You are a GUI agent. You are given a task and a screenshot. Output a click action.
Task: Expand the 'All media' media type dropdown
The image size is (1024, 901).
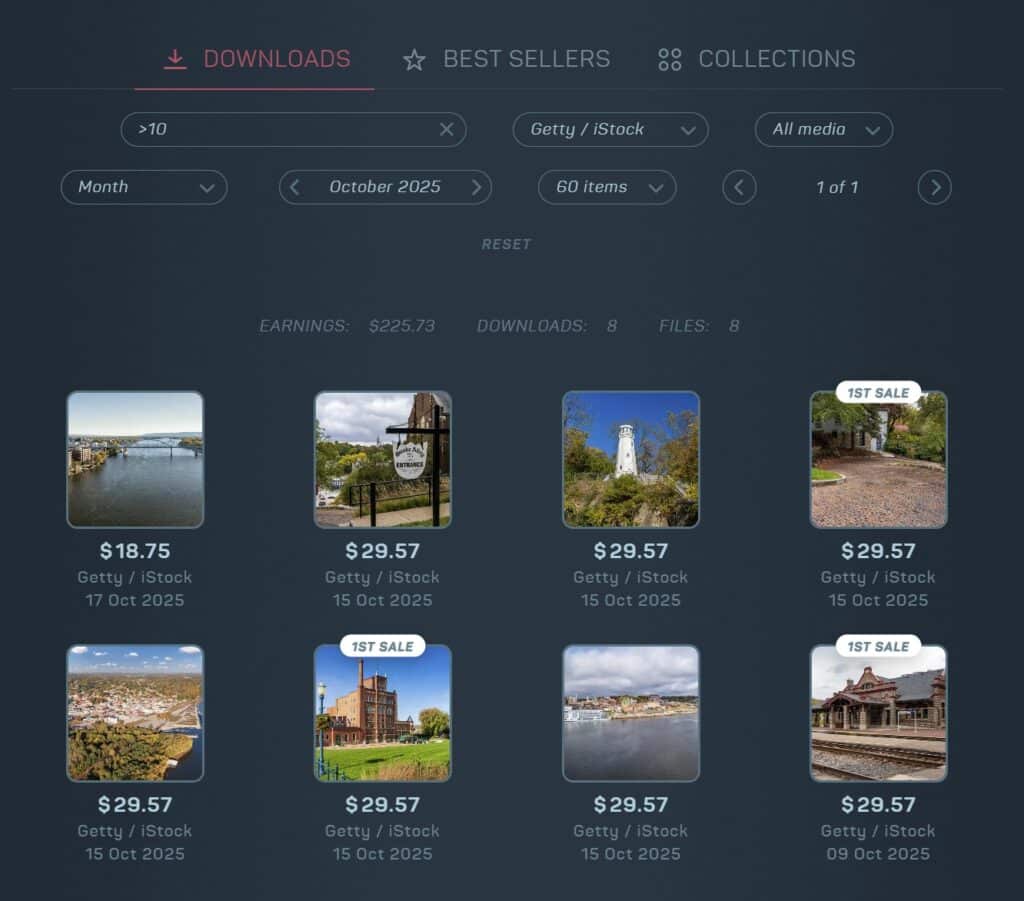coord(823,129)
